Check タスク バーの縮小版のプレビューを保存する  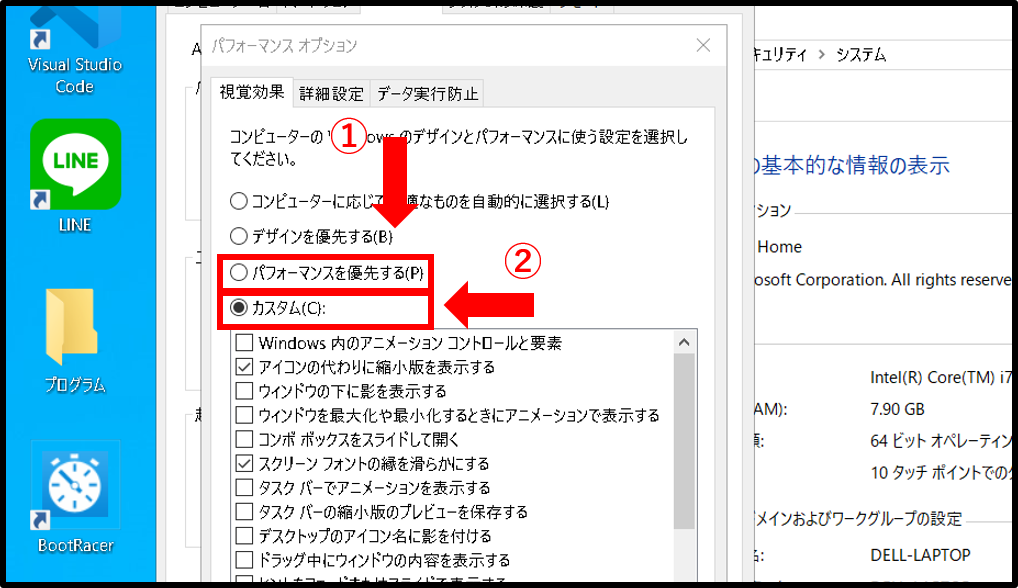244,511
